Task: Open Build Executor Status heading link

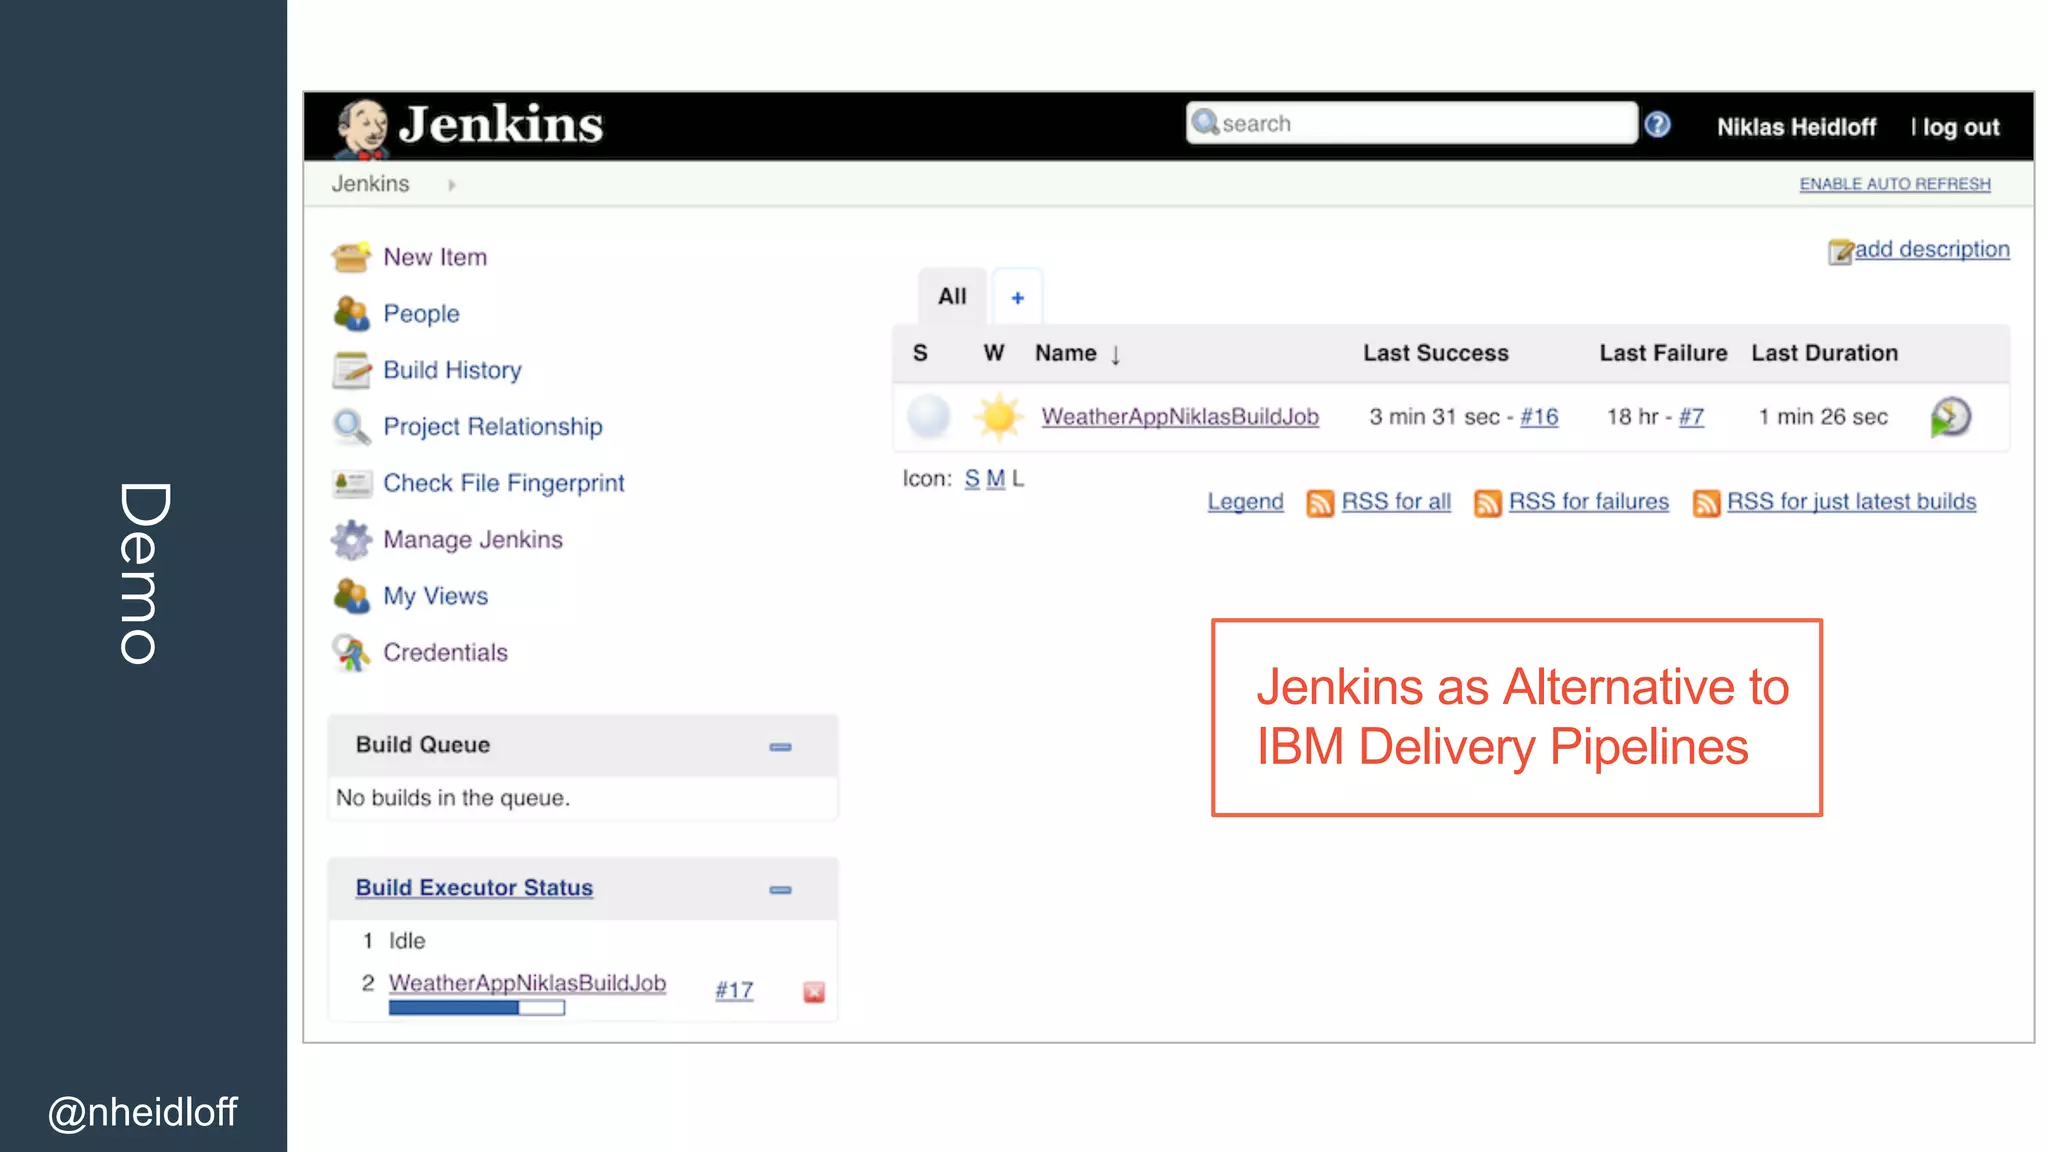Action: pos(474,888)
